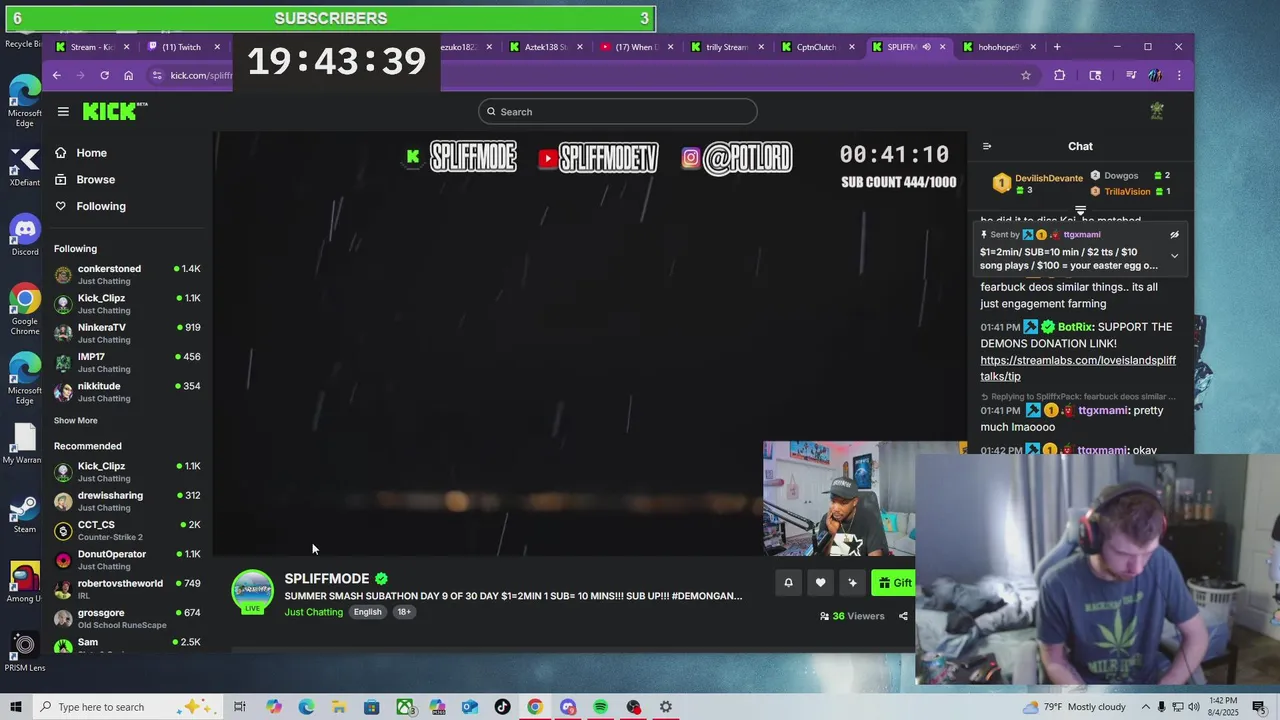This screenshot has width=1280, height=720.
Task: Click the share icon near viewers
Action: (903, 616)
